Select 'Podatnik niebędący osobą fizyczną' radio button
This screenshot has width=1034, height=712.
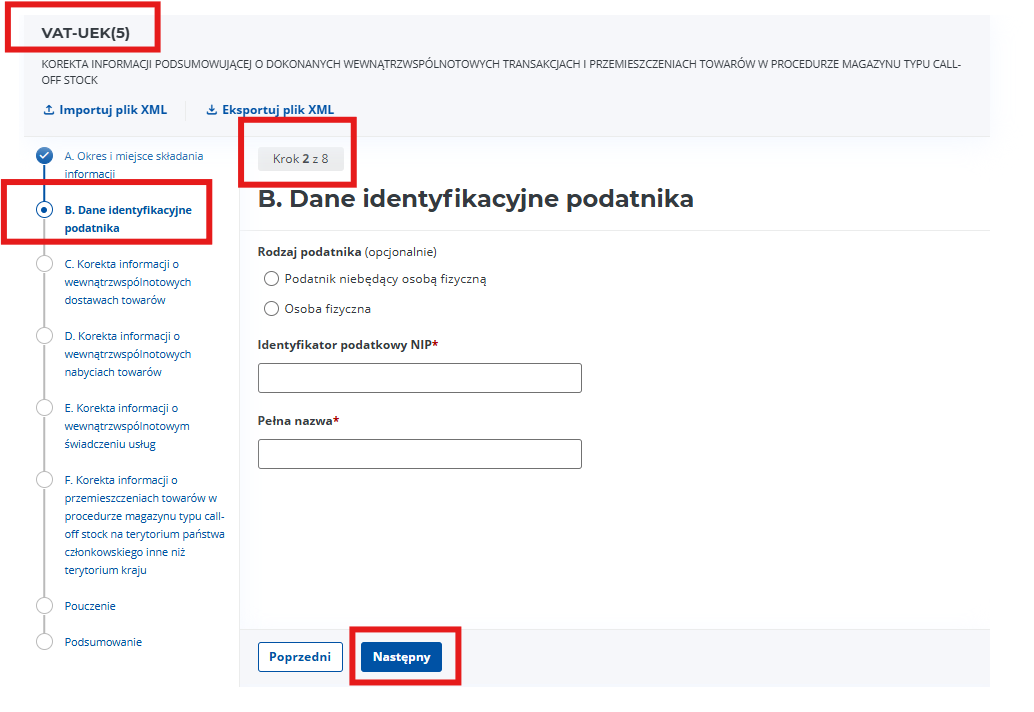(271, 279)
